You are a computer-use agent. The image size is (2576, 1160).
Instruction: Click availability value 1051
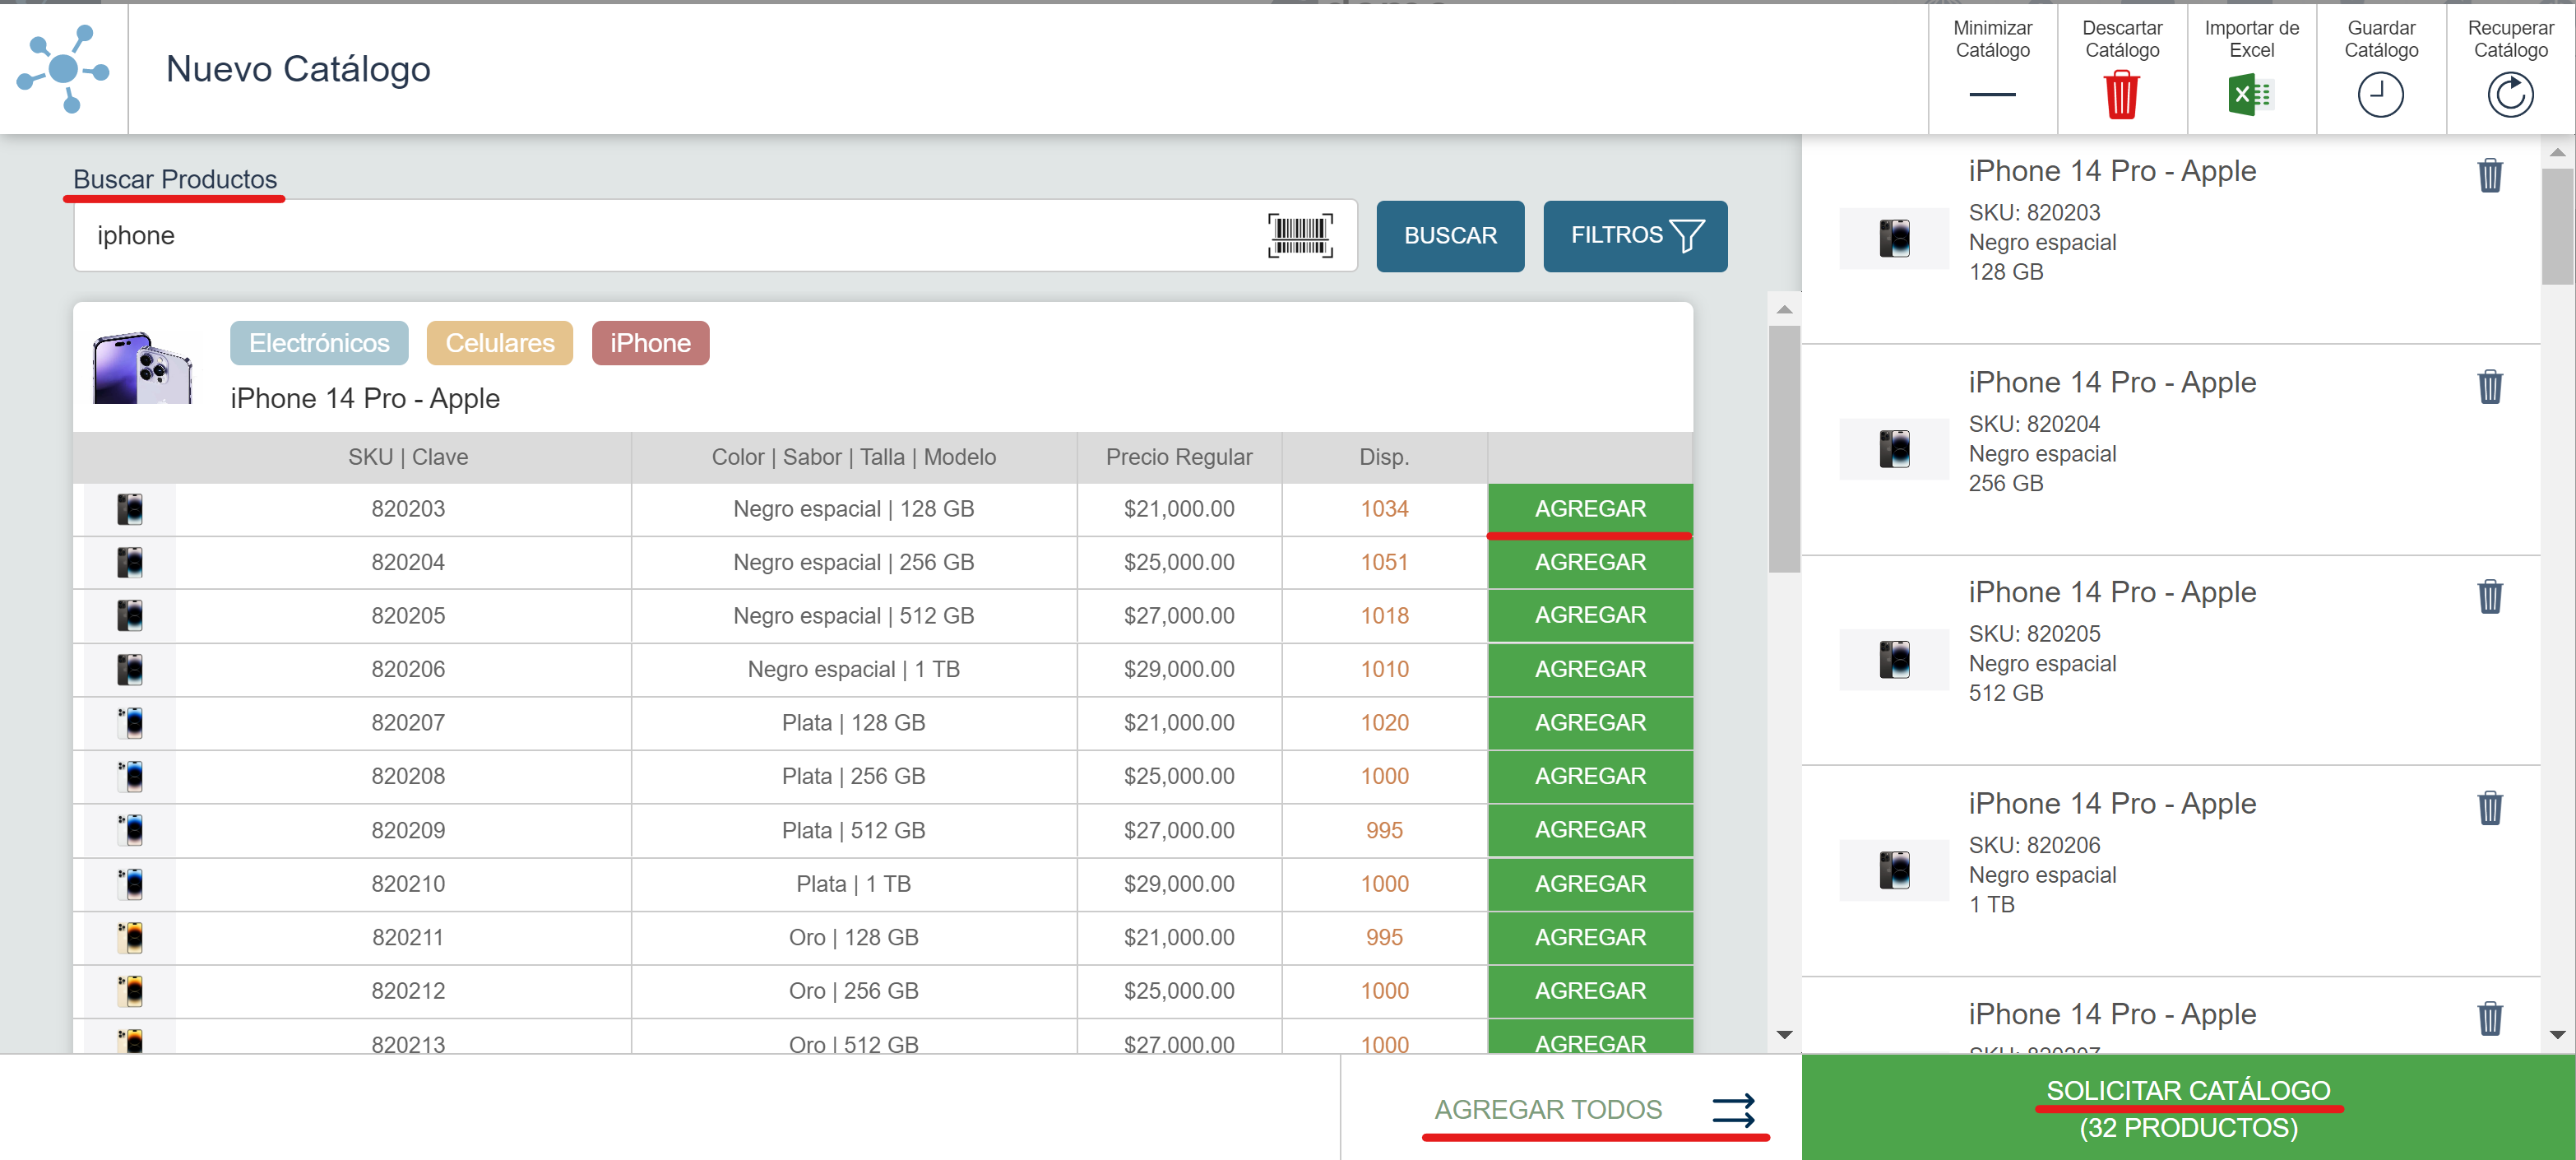1384,562
